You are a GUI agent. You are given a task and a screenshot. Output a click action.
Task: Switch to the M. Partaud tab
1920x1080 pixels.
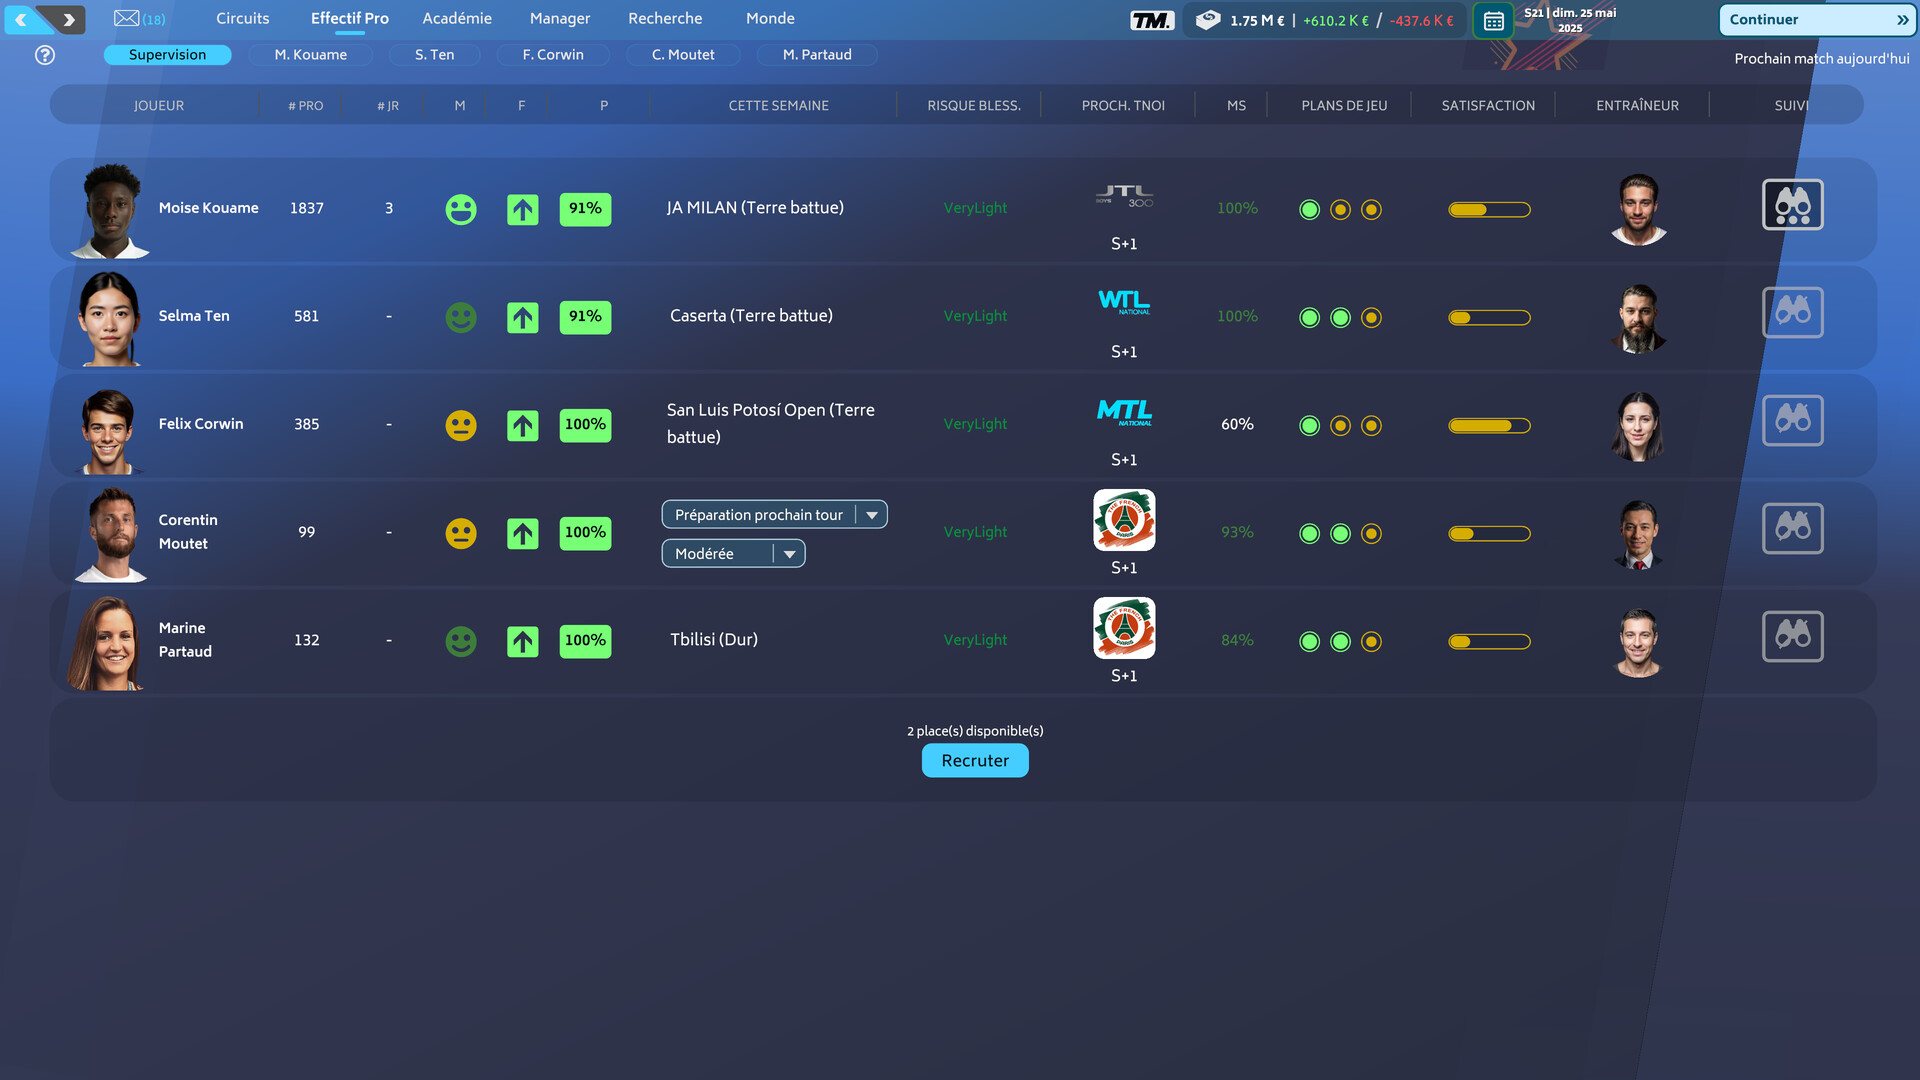tap(817, 55)
